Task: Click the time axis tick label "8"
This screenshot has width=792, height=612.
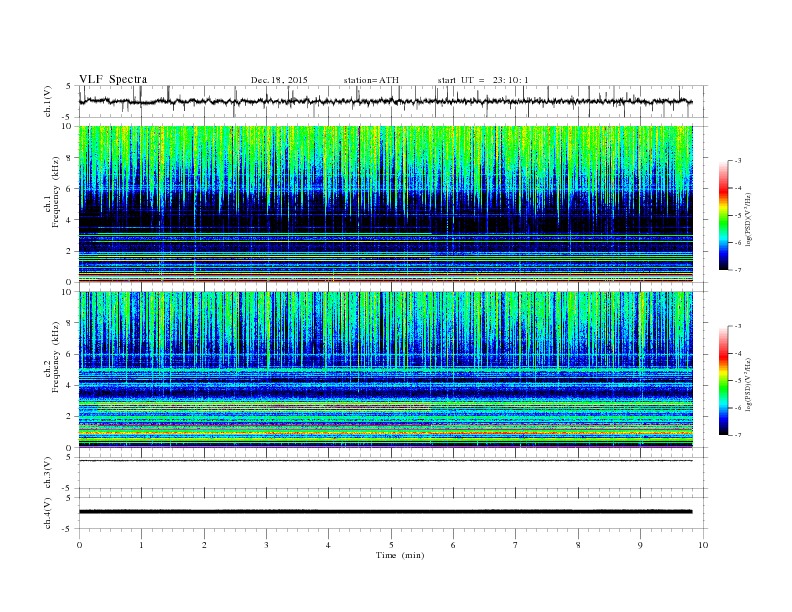Action: [x=578, y=545]
